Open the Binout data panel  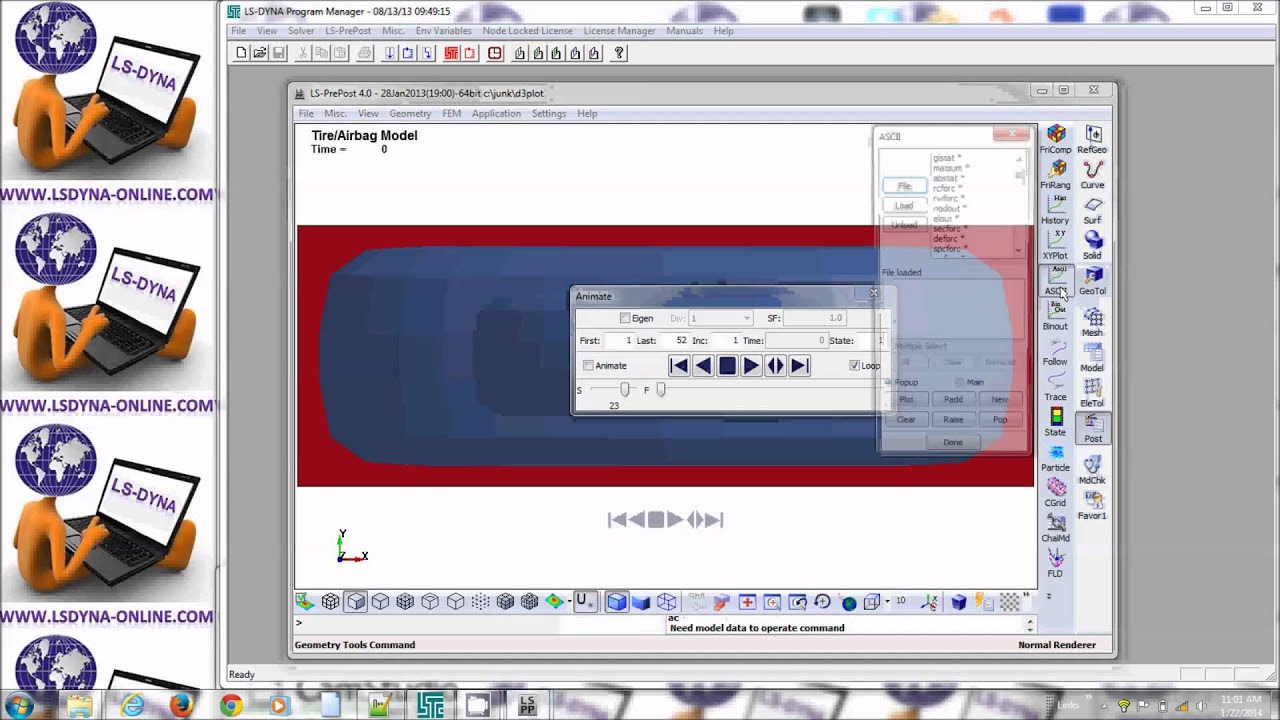pos(1055,316)
